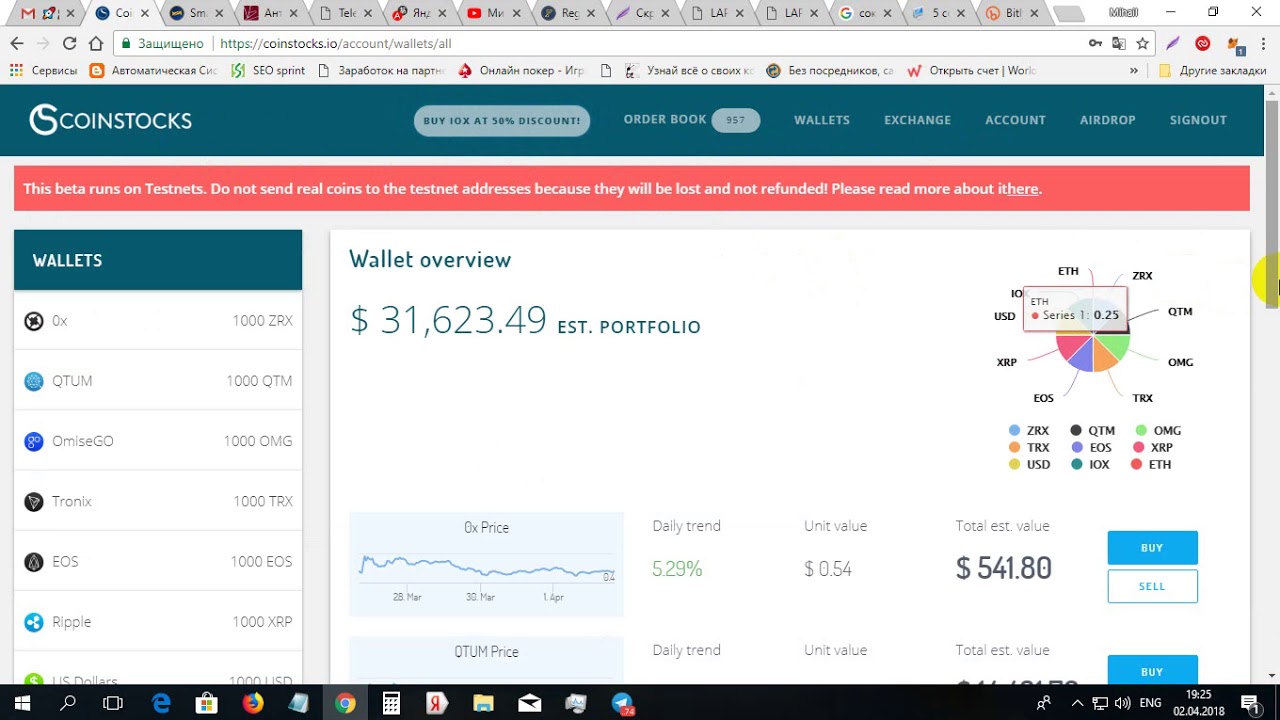Viewport: 1280px width, 720px height.
Task: Open the translate page icon
Action: pos(1119,44)
